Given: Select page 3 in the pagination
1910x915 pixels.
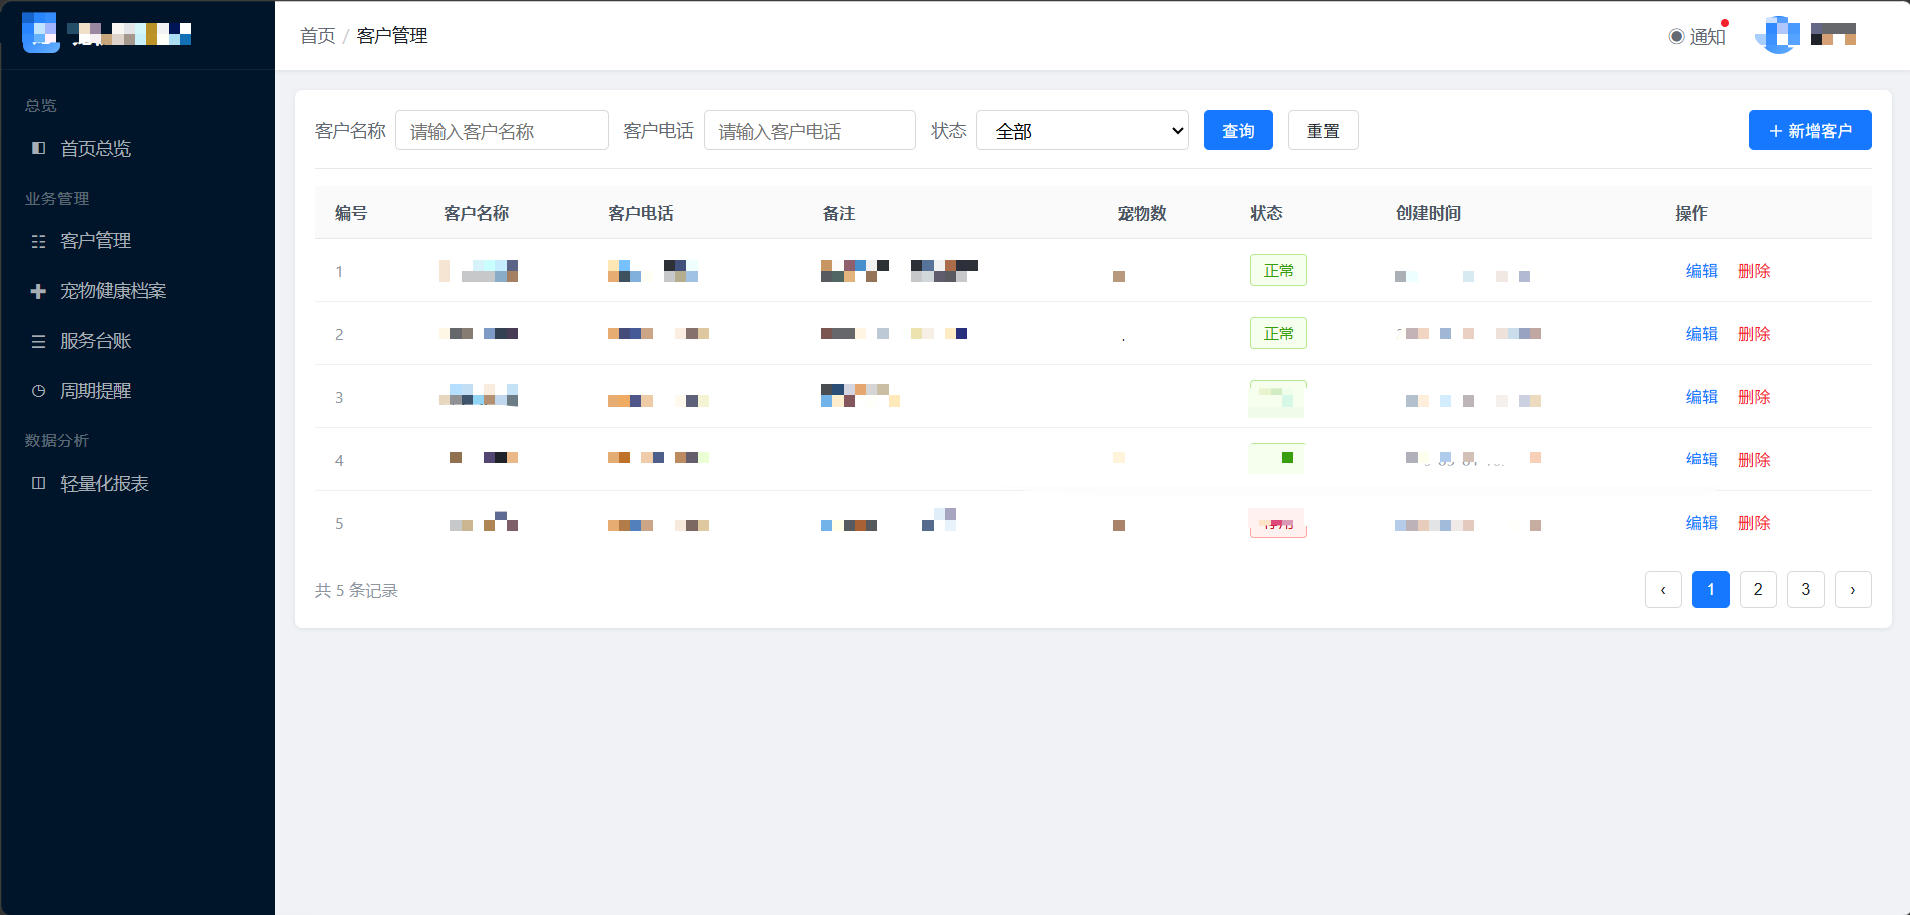Looking at the screenshot, I should [x=1806, y=590].
